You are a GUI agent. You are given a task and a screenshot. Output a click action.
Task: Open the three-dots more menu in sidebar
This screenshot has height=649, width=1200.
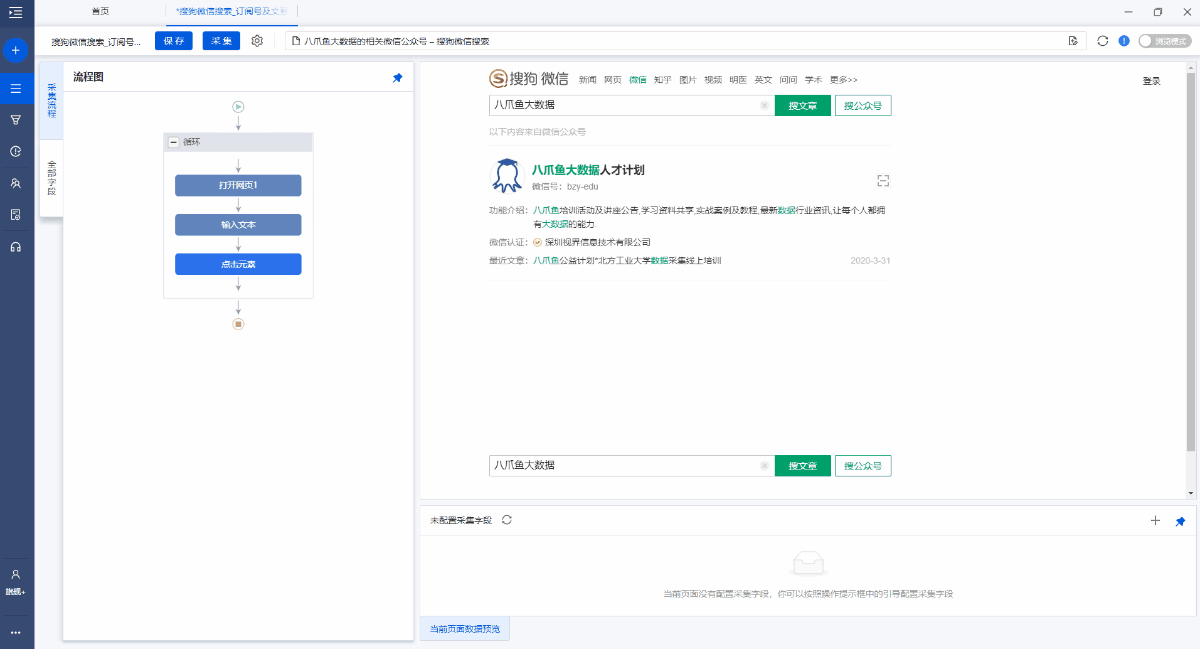(x=15, y=632)
